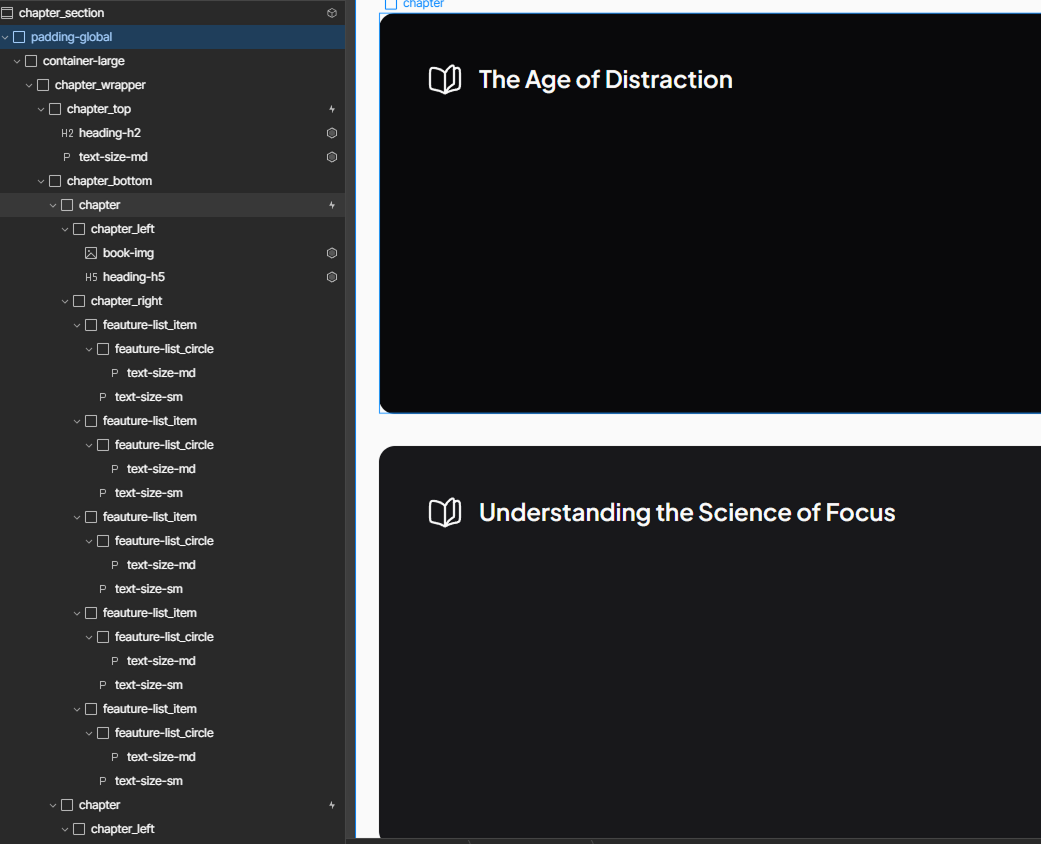Collapse the chapter_right node
1041x844 pixels.
pyautogui.click(x=65, y=301)
